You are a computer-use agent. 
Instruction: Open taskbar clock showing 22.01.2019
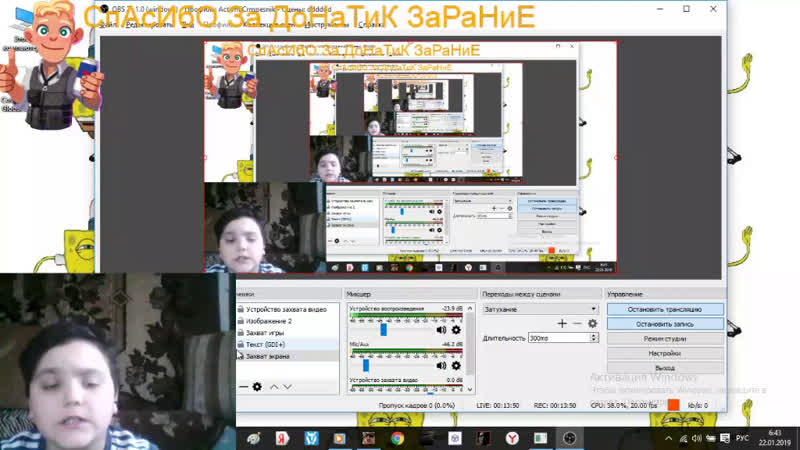pyautogui.click(x=774, y=438)
